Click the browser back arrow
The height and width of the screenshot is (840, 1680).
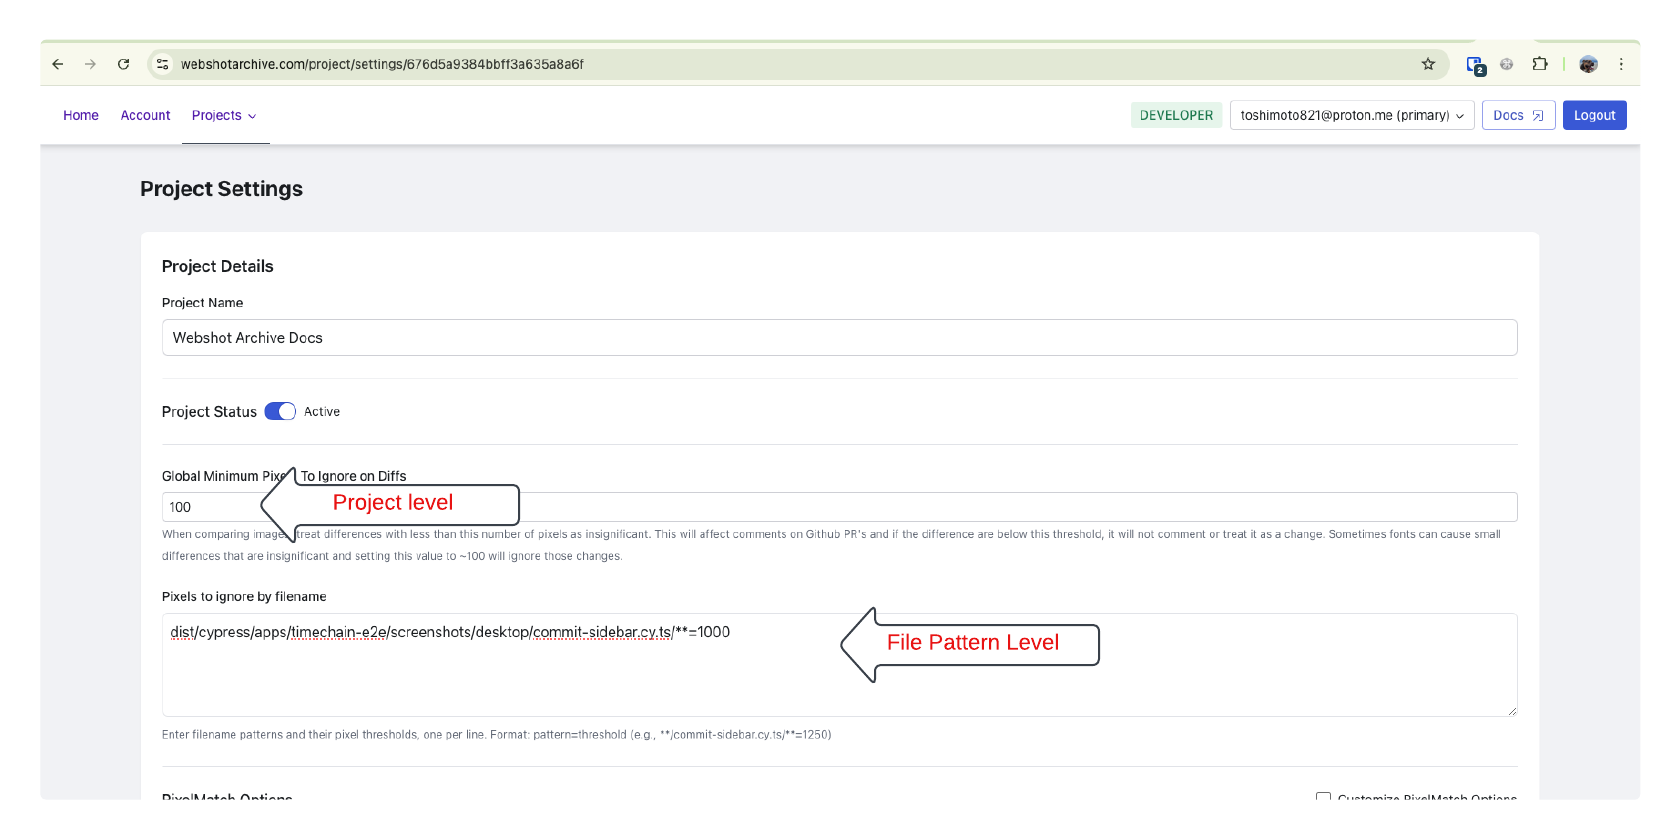(58, 64)
